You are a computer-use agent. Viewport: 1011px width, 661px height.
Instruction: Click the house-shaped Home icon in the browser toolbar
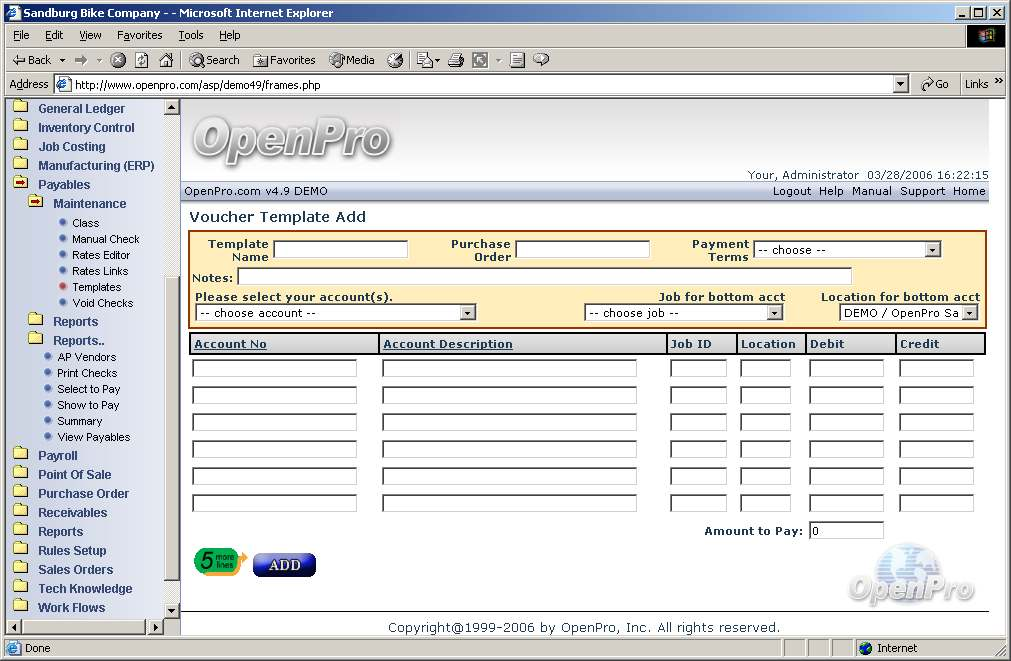click(166, 60)
